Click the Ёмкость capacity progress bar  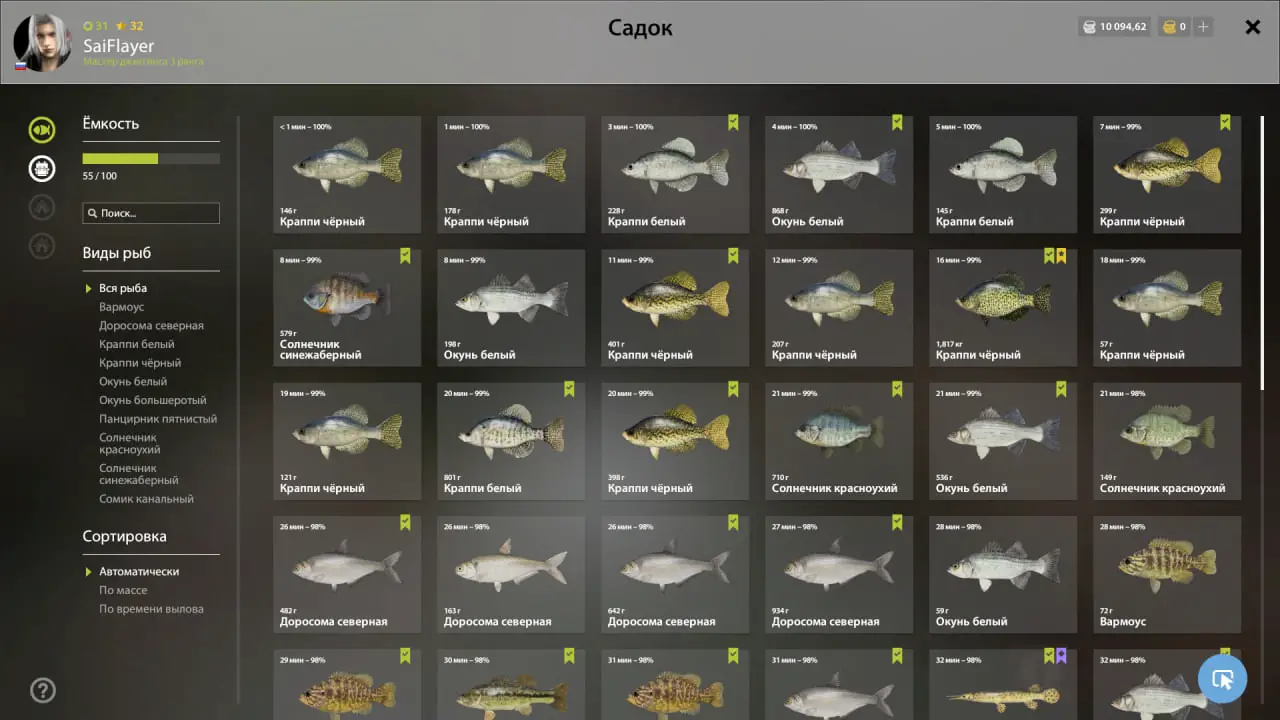151,158
